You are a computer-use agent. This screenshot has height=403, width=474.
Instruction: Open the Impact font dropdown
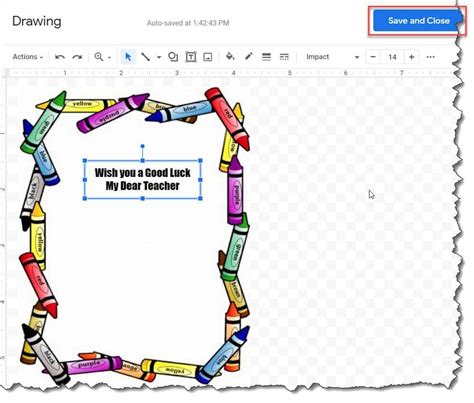332,57
